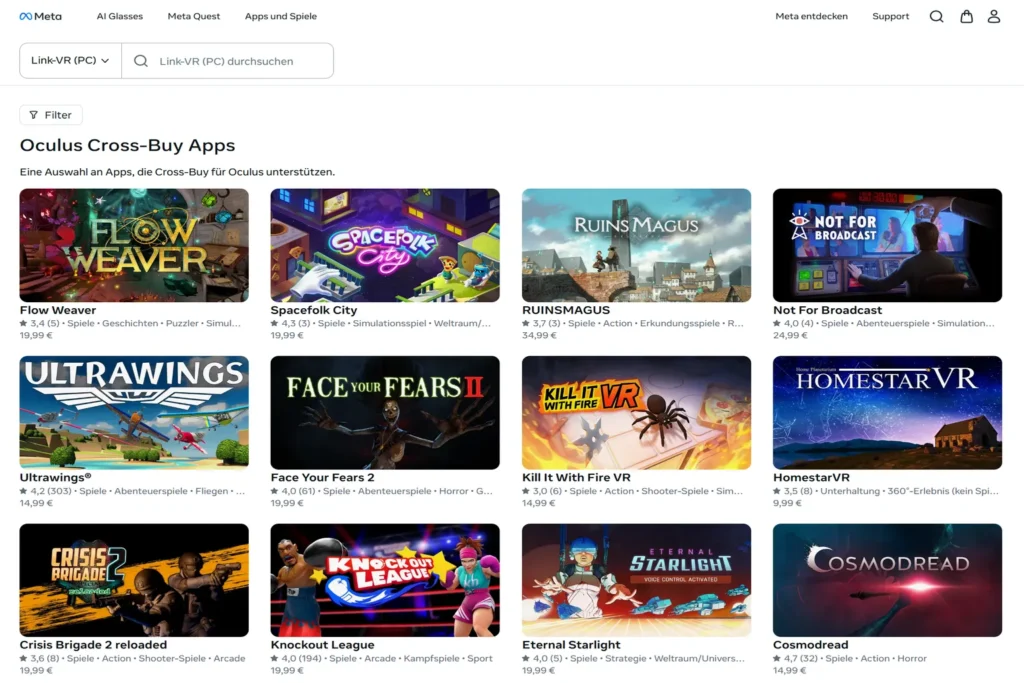Image resolution: width=1024 pixels, height=683 pixels.
Task: Open the Crisis Brigade 2 cover image
Action: (134, 580)
